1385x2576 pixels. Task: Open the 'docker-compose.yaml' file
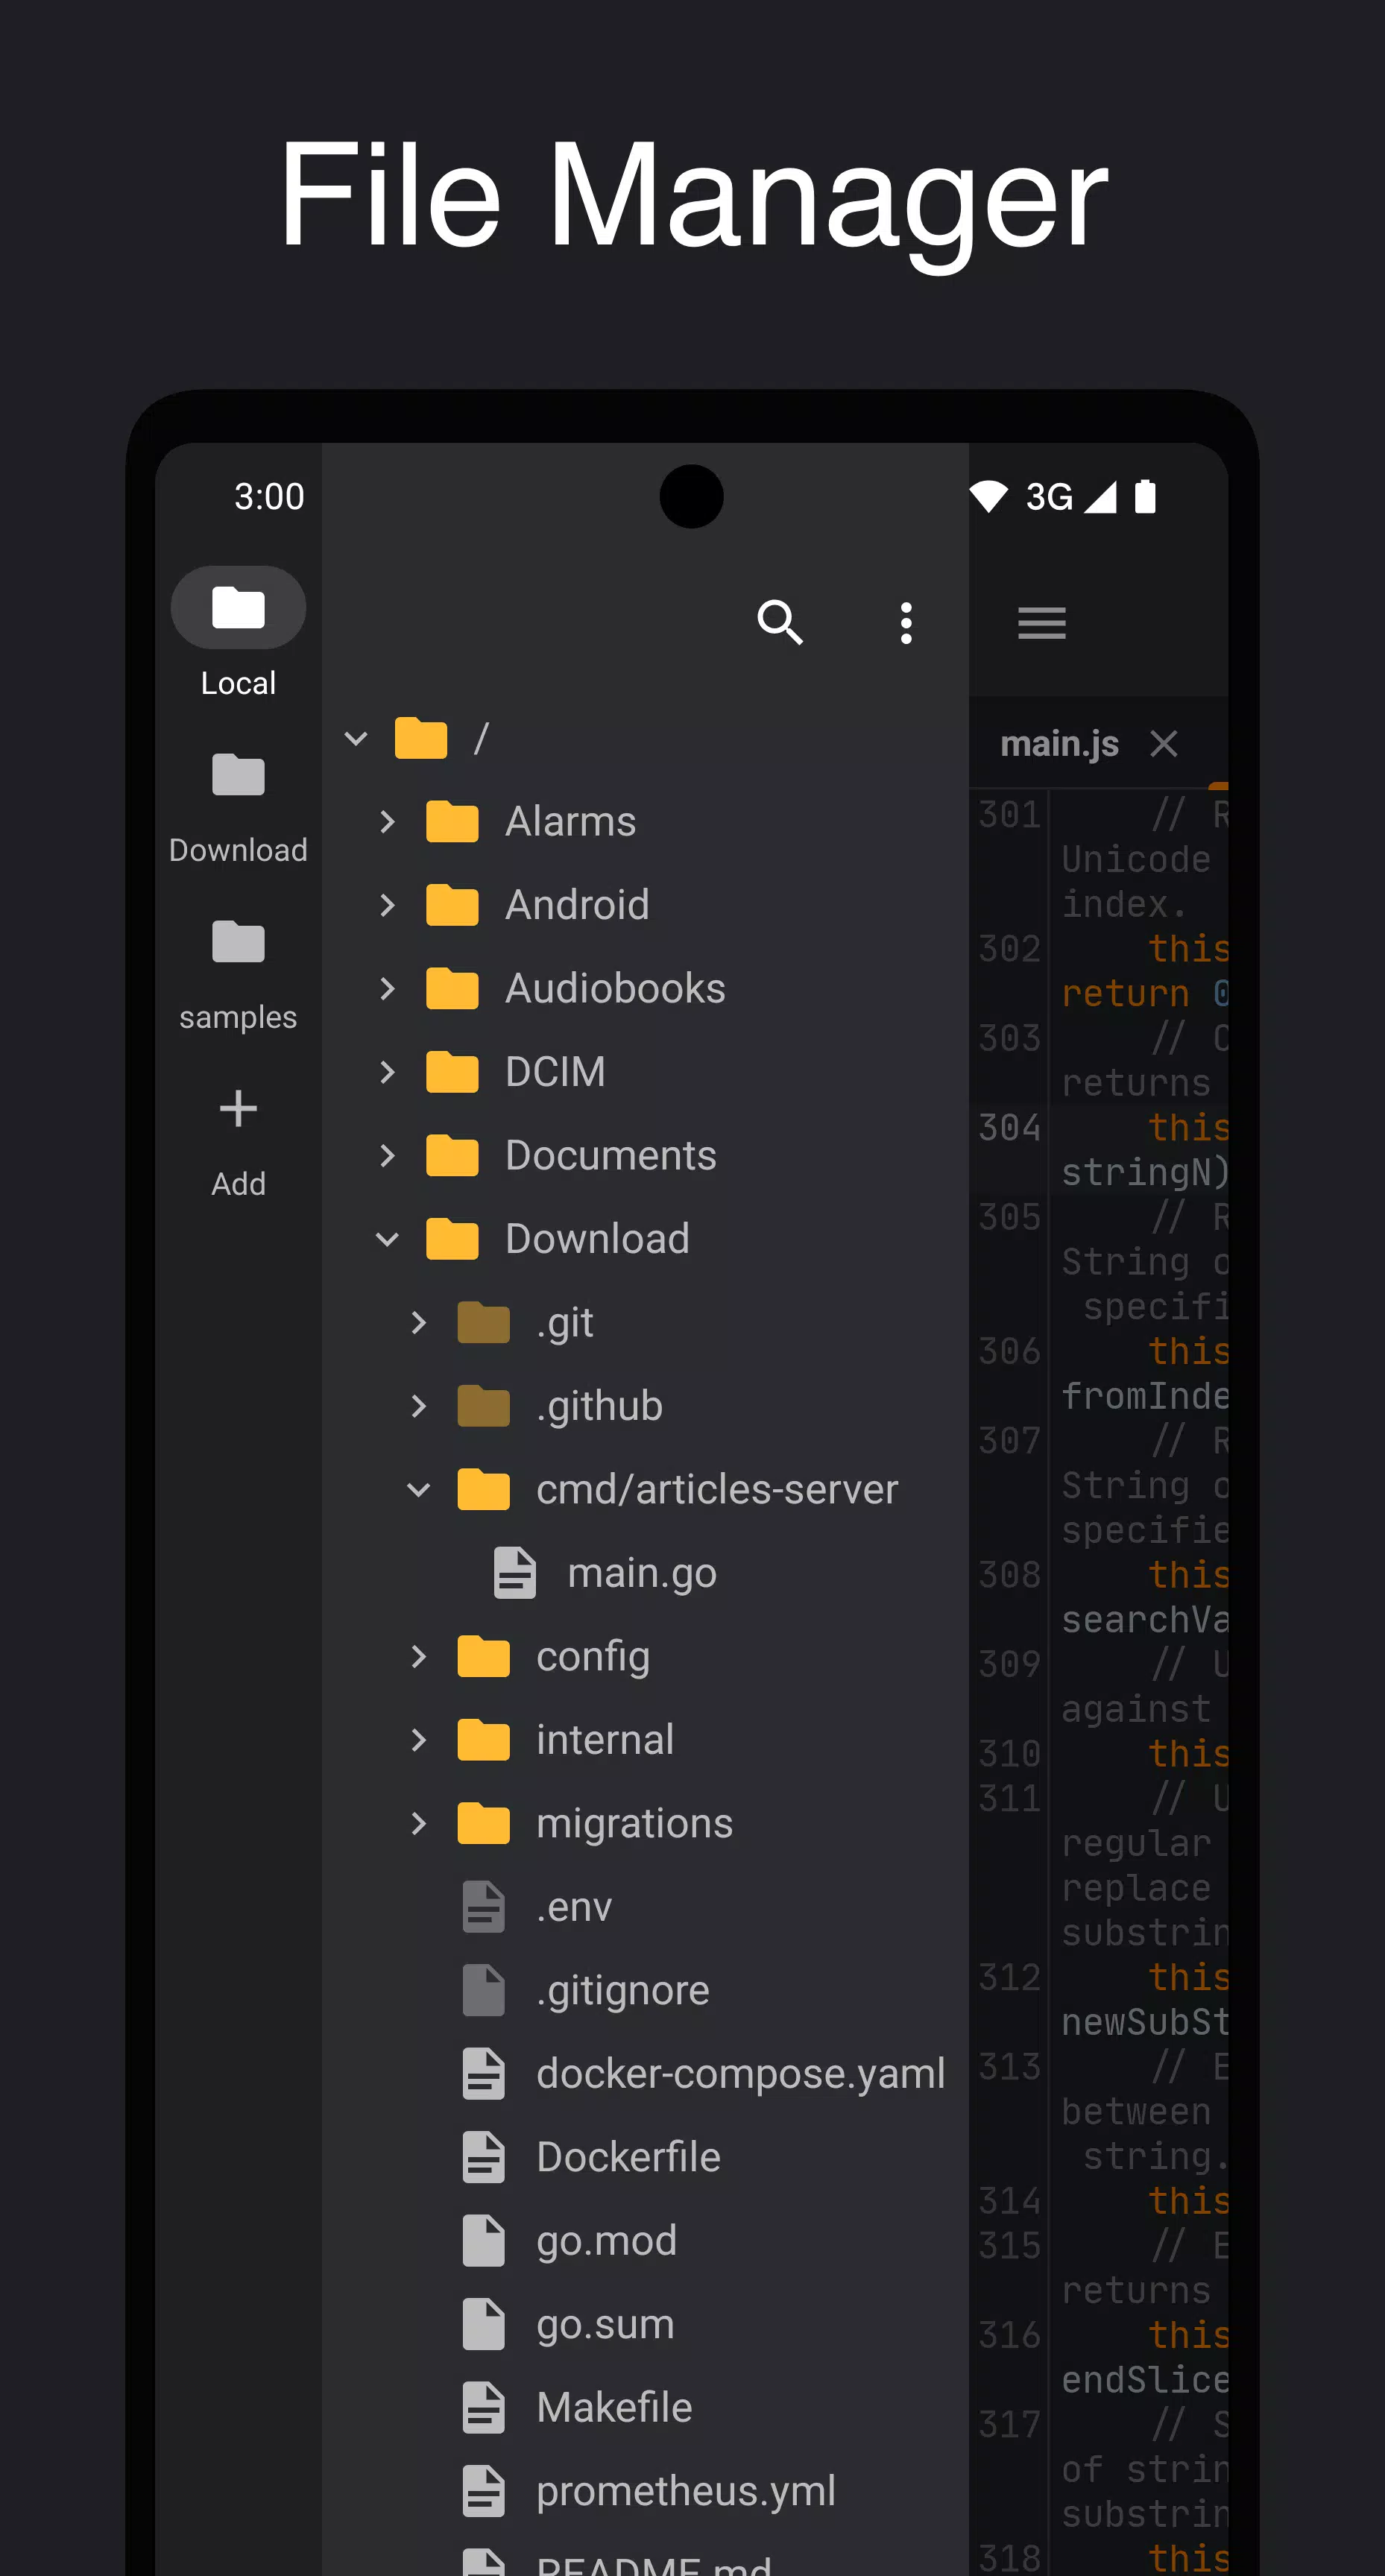coord(741,2074)
